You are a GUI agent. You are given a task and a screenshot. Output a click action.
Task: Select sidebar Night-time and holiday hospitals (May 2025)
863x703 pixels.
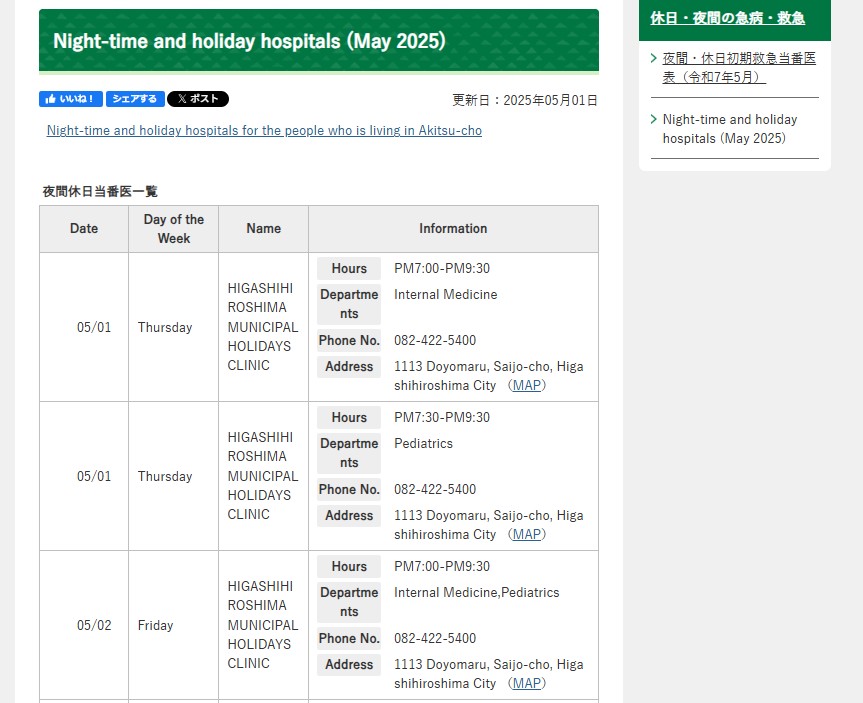coord(730,129)
